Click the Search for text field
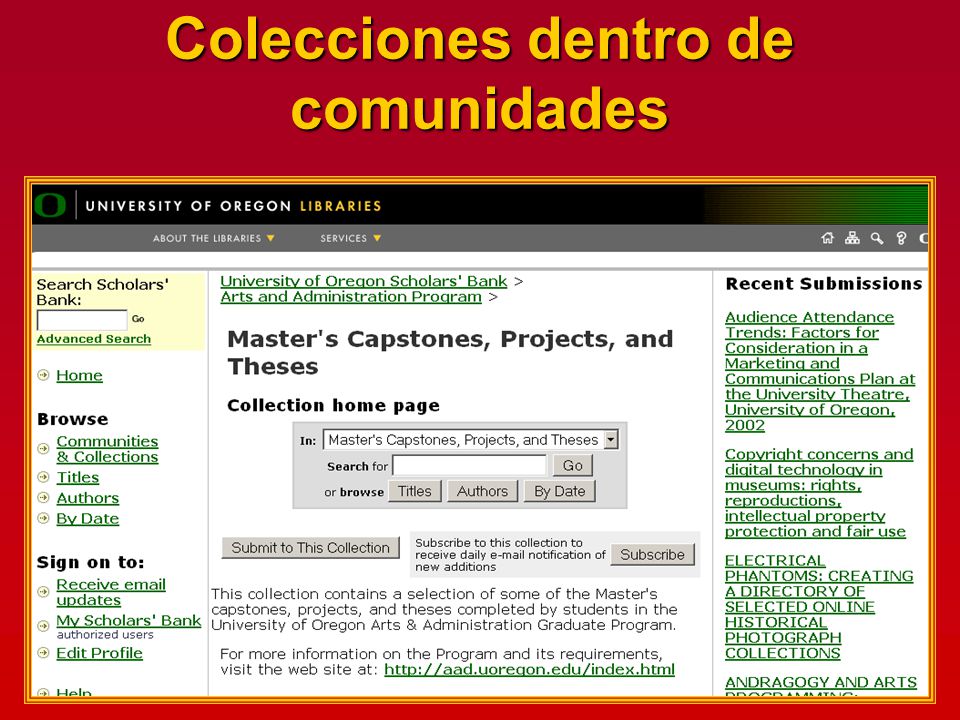The height and width of the screenshot is (720, 960). coord(469,465)
